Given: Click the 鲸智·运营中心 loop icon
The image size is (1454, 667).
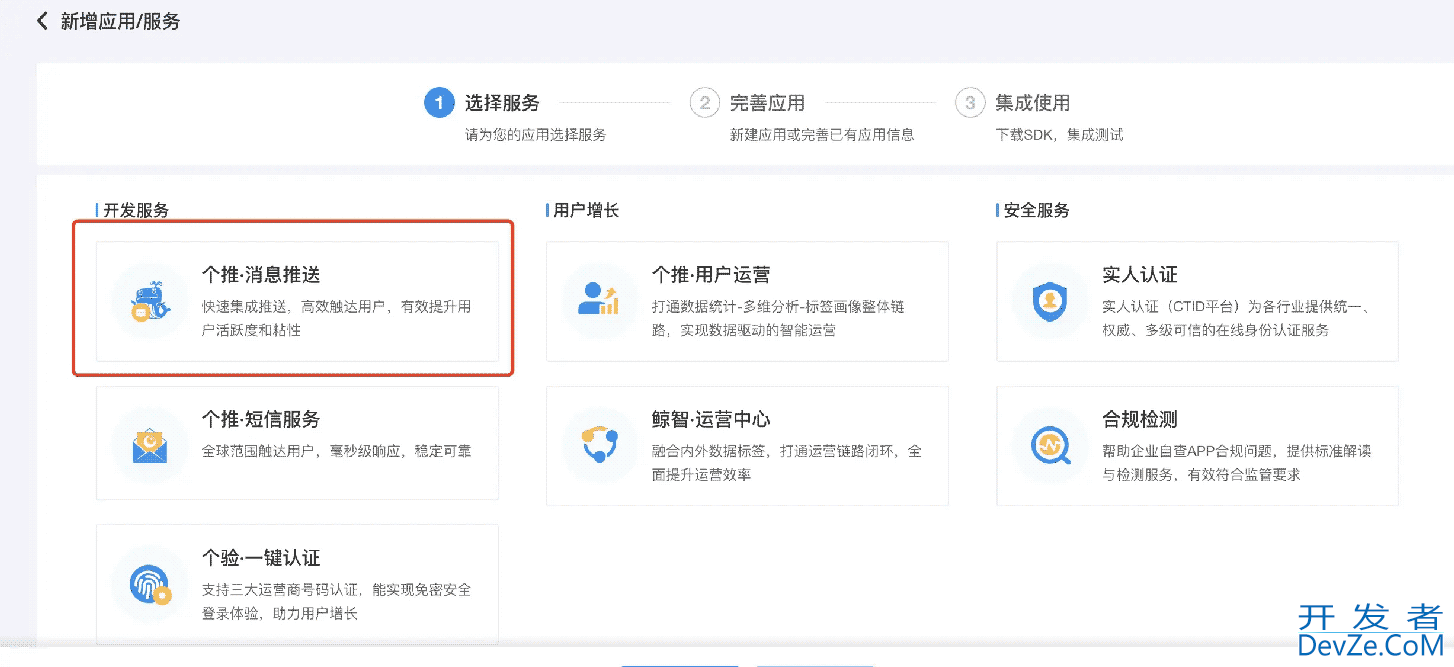Looking at the screenshot, I should pos(600,446).
